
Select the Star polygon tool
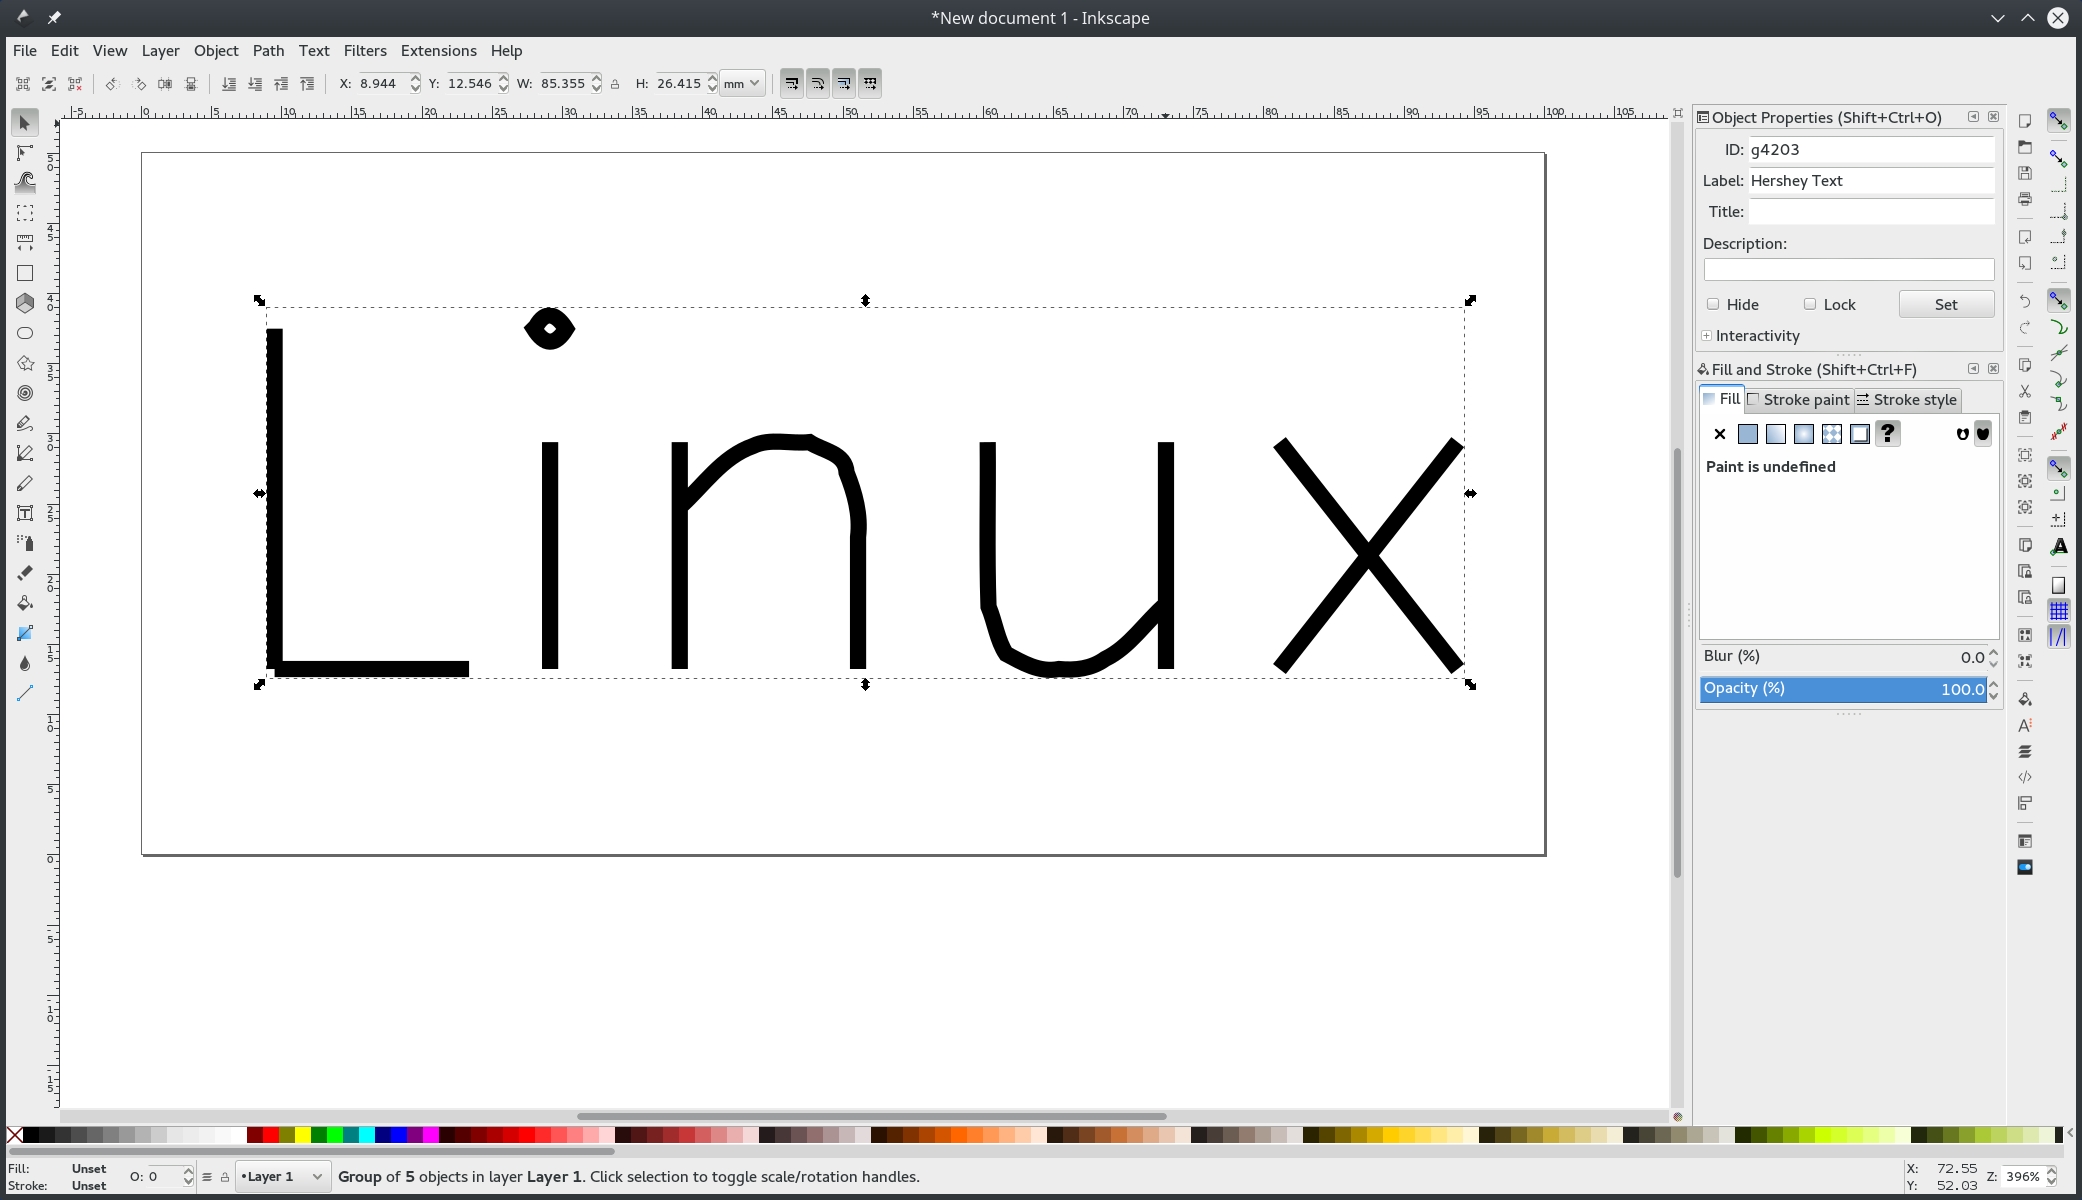tap(25, 363)
